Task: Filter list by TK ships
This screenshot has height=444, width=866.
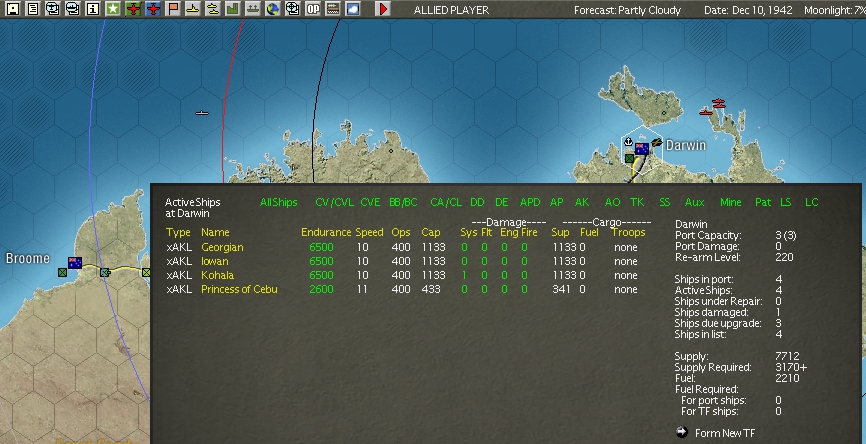Action: click(637, 203)
